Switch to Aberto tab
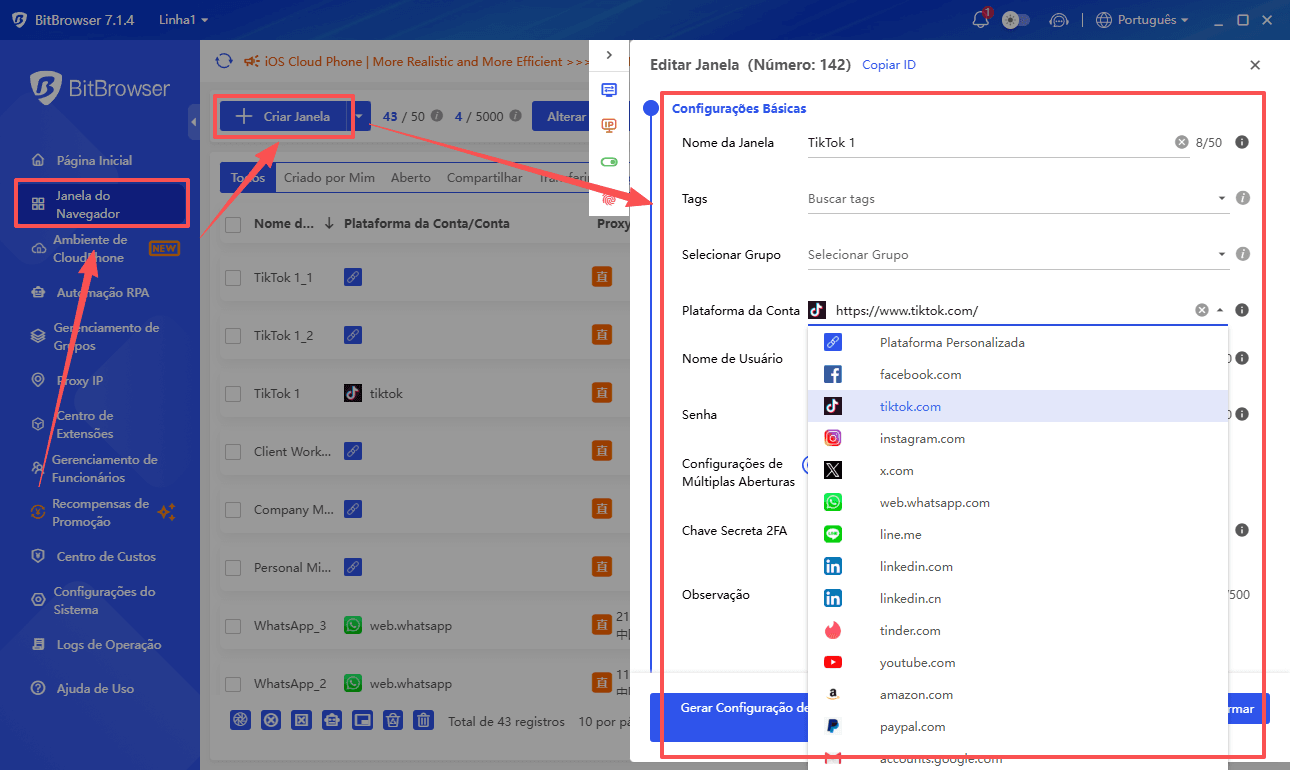Viewport: 1290px width, 770px height. [x=411, y=177]
